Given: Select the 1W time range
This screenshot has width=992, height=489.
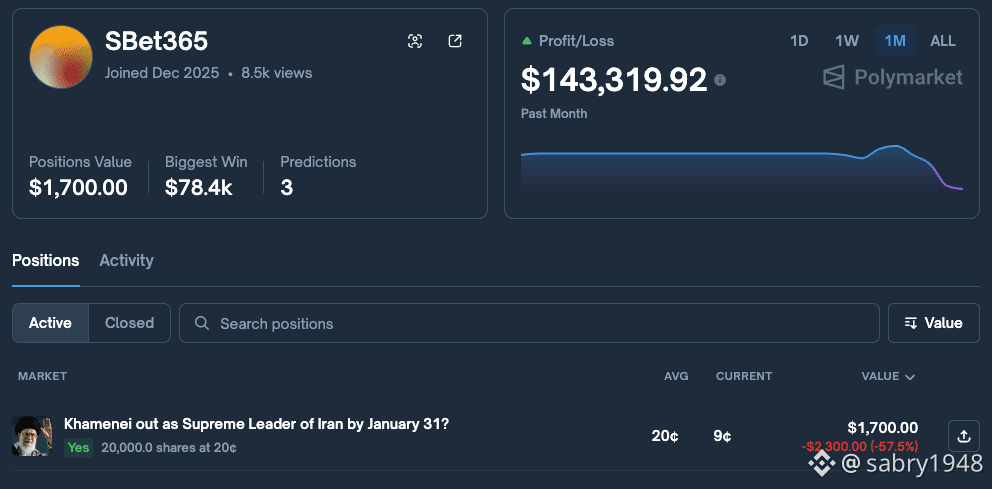Looking at the screenshot, I should [847, 41].
